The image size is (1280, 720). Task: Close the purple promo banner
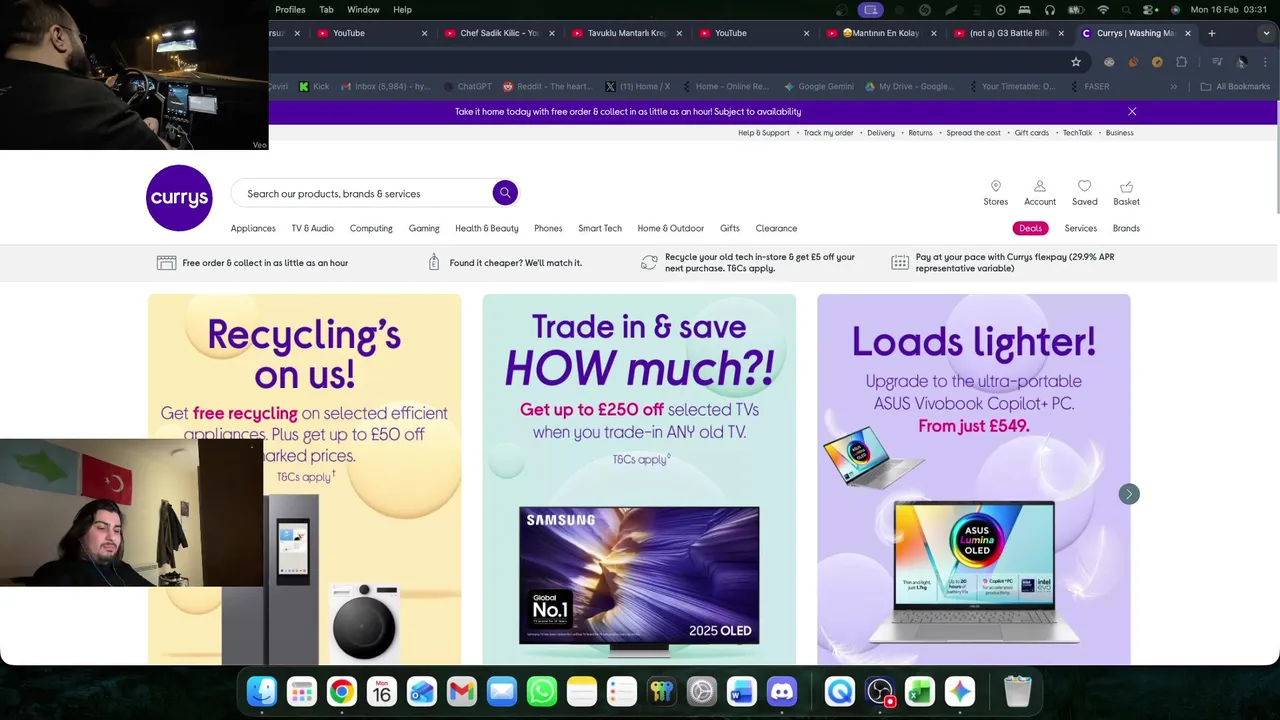(x=1132, y=112)
